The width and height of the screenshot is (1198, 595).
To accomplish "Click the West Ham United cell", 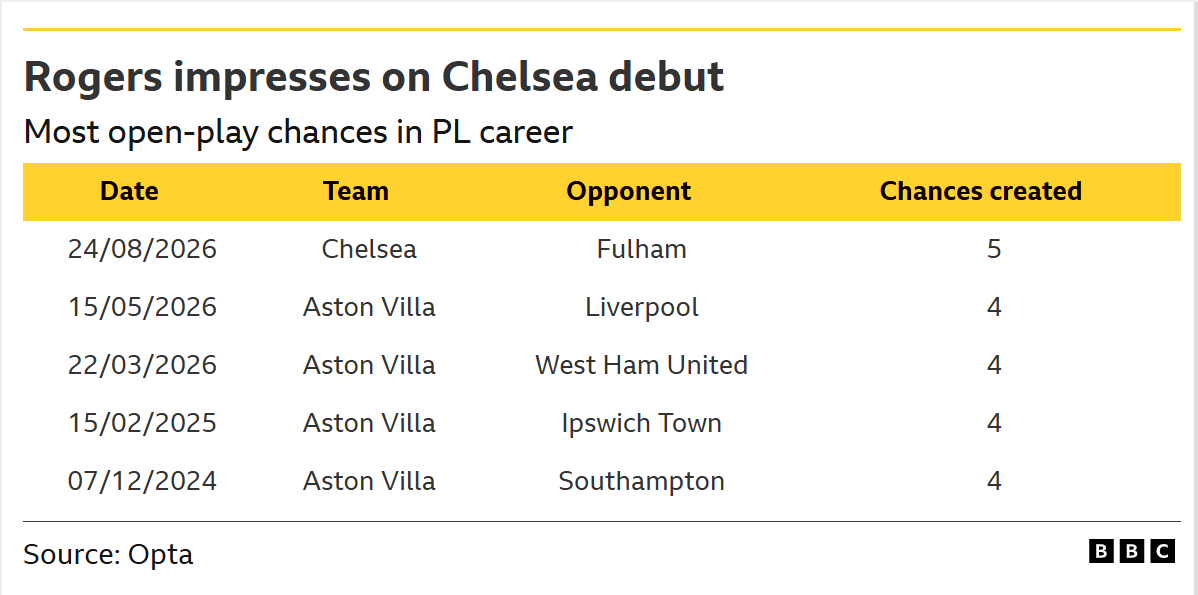I will [x=641, y=364].
